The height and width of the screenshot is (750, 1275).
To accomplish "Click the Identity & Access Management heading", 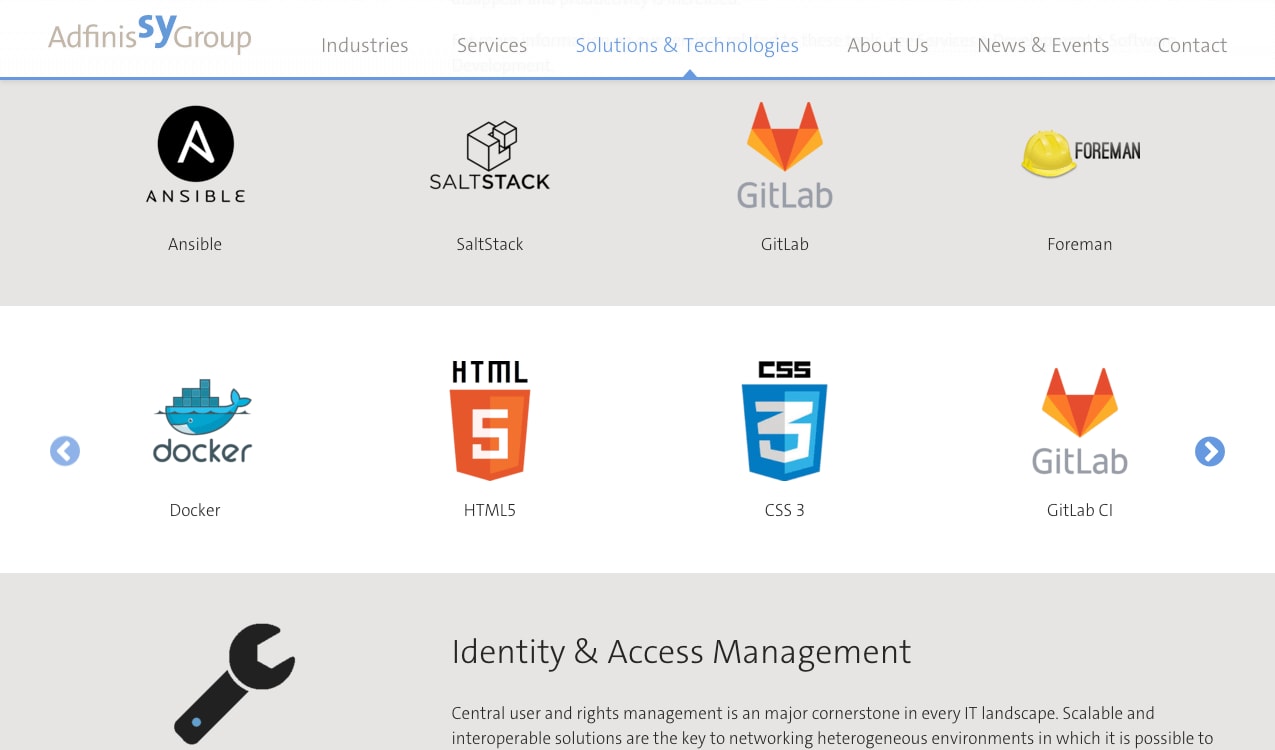I will tap(681, 652).
